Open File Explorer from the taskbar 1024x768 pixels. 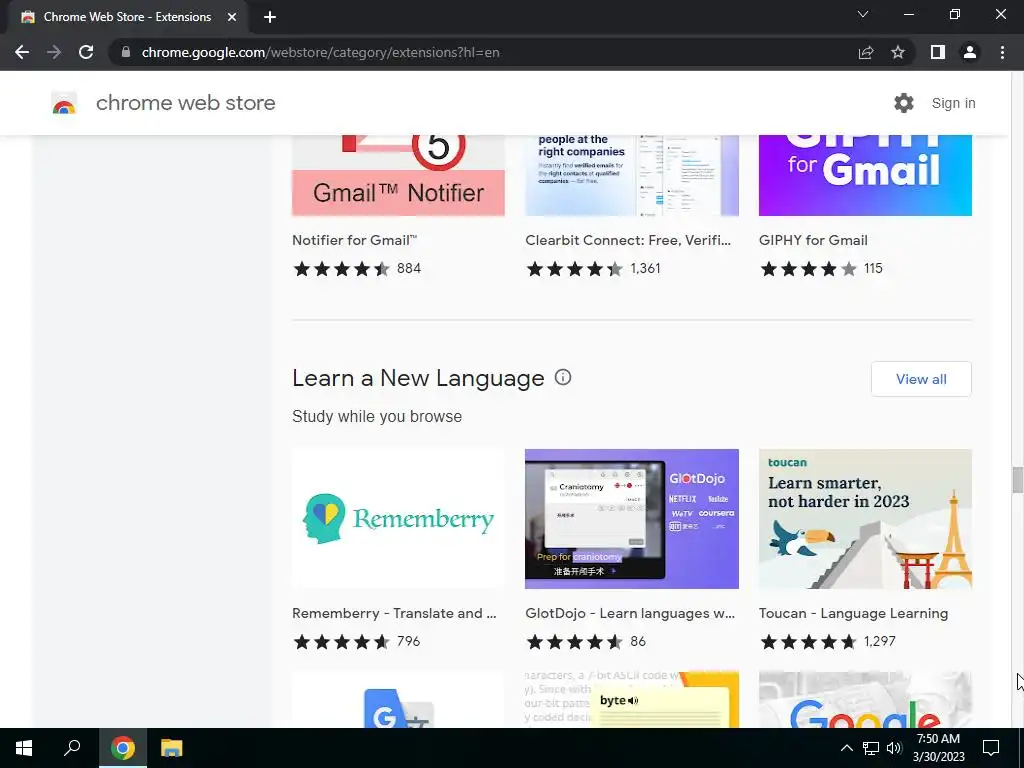coord(171,748)
